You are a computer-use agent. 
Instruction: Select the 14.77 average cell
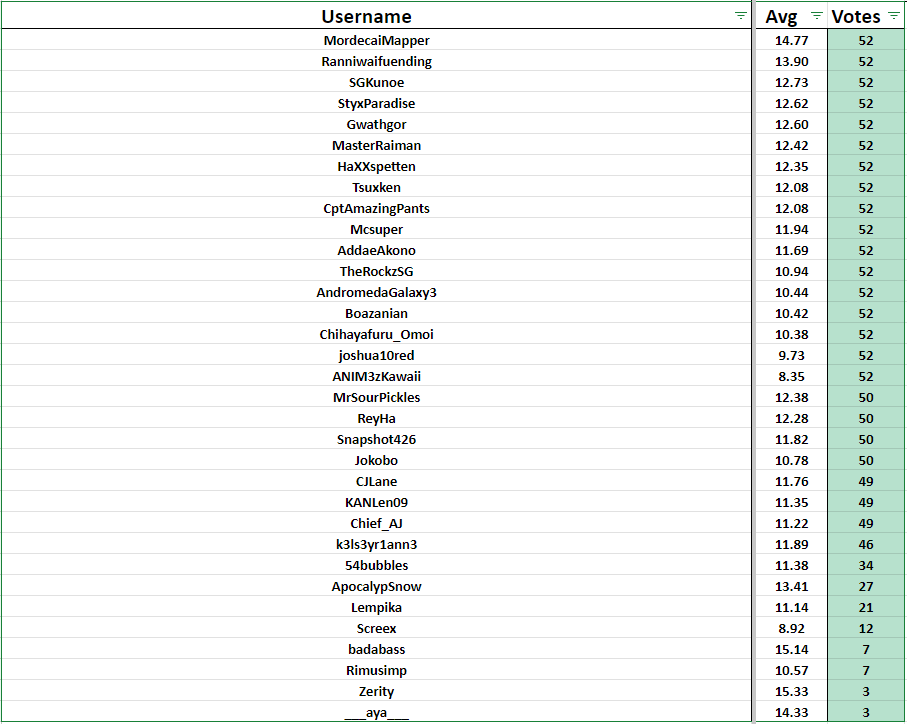point(790,41)
